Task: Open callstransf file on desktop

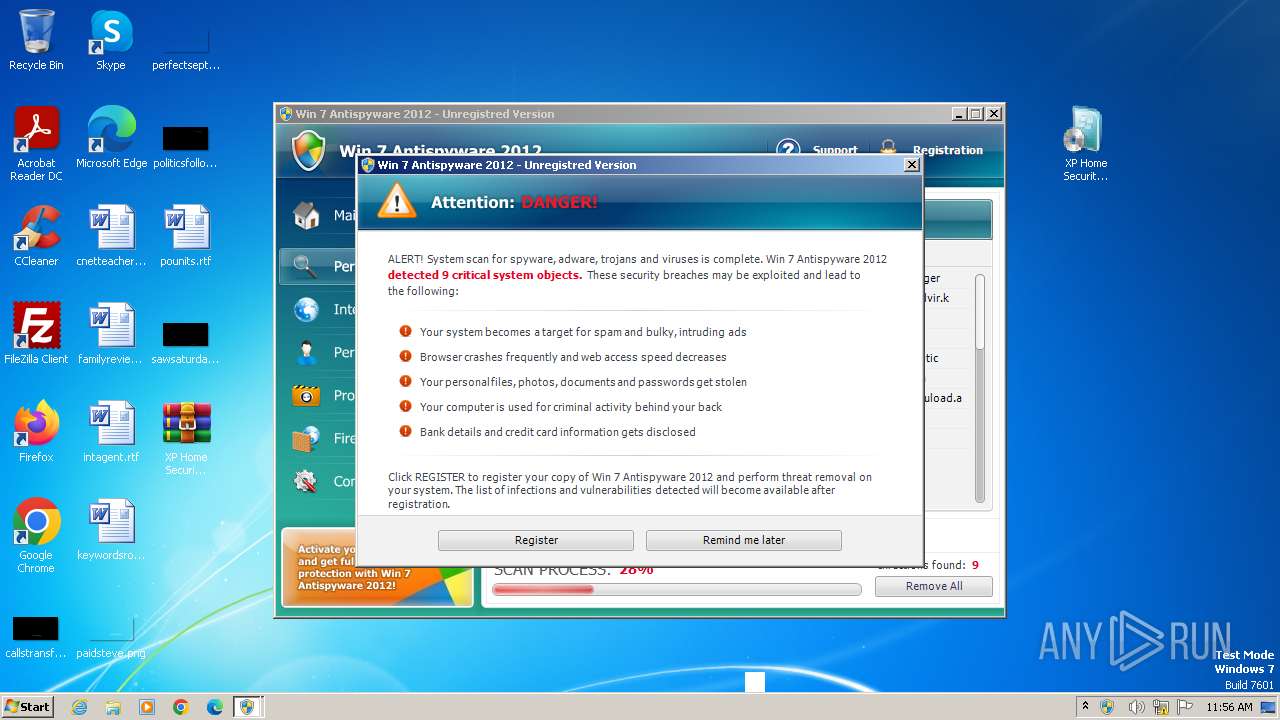Action: click(36, 636)
